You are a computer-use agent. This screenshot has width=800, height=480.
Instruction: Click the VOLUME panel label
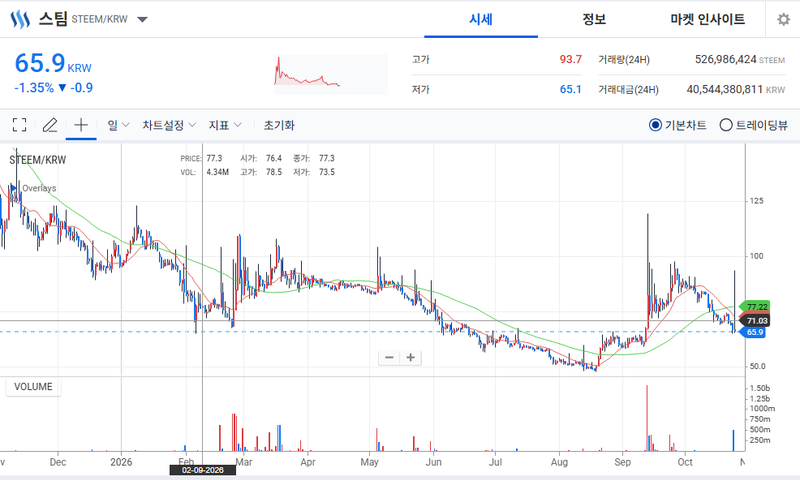[33, 387]
